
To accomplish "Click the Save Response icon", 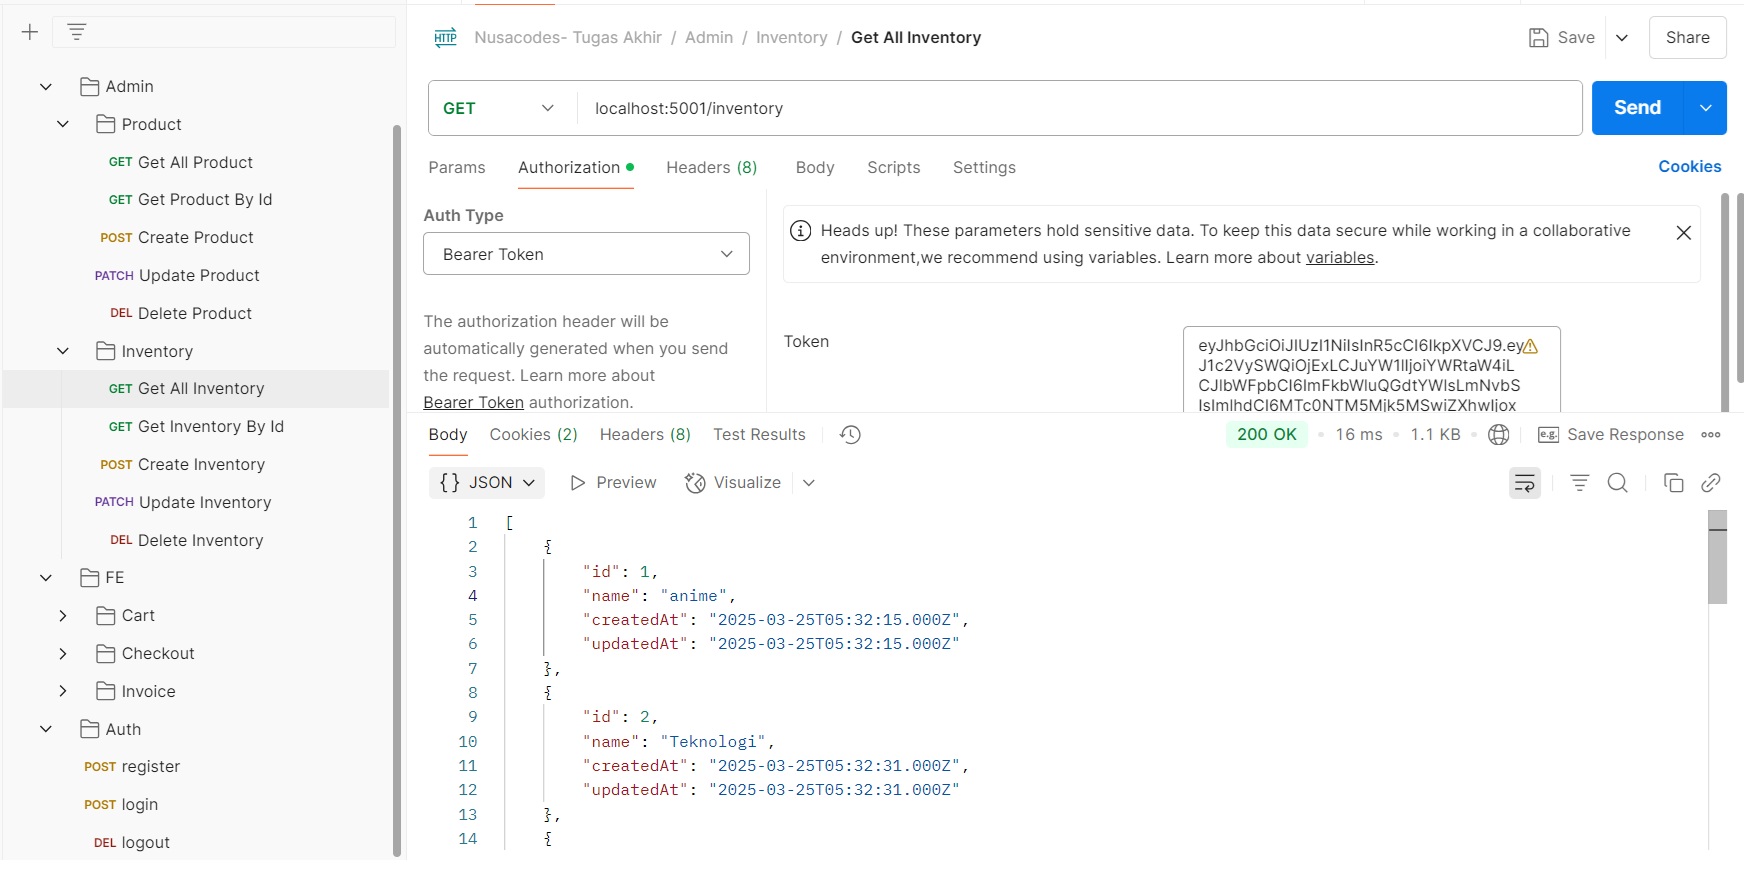I will (1548, 435).
